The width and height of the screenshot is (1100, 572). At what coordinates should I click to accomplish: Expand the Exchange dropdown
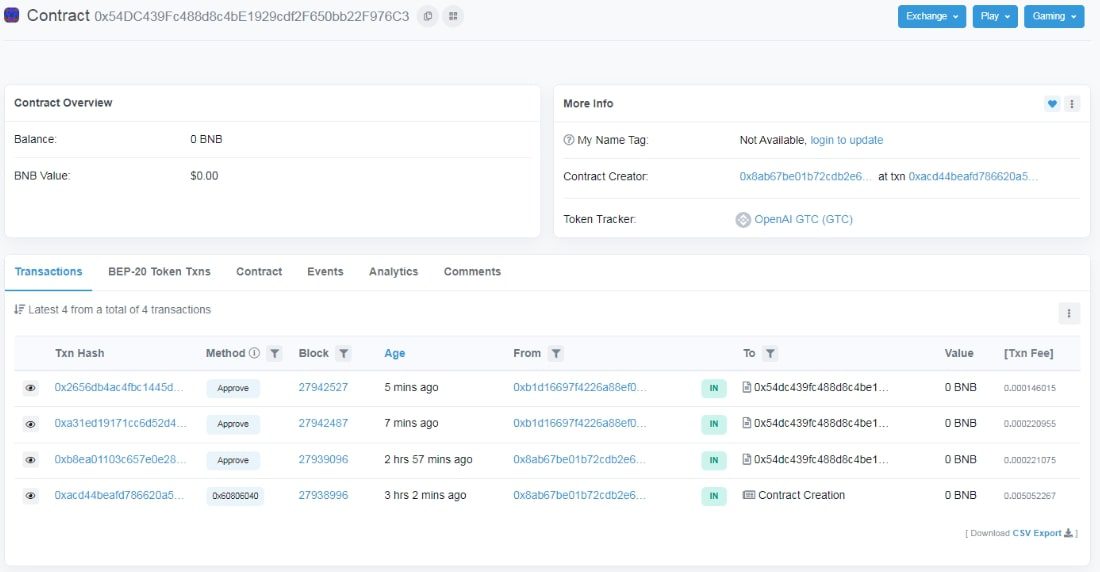click(931, 16)
